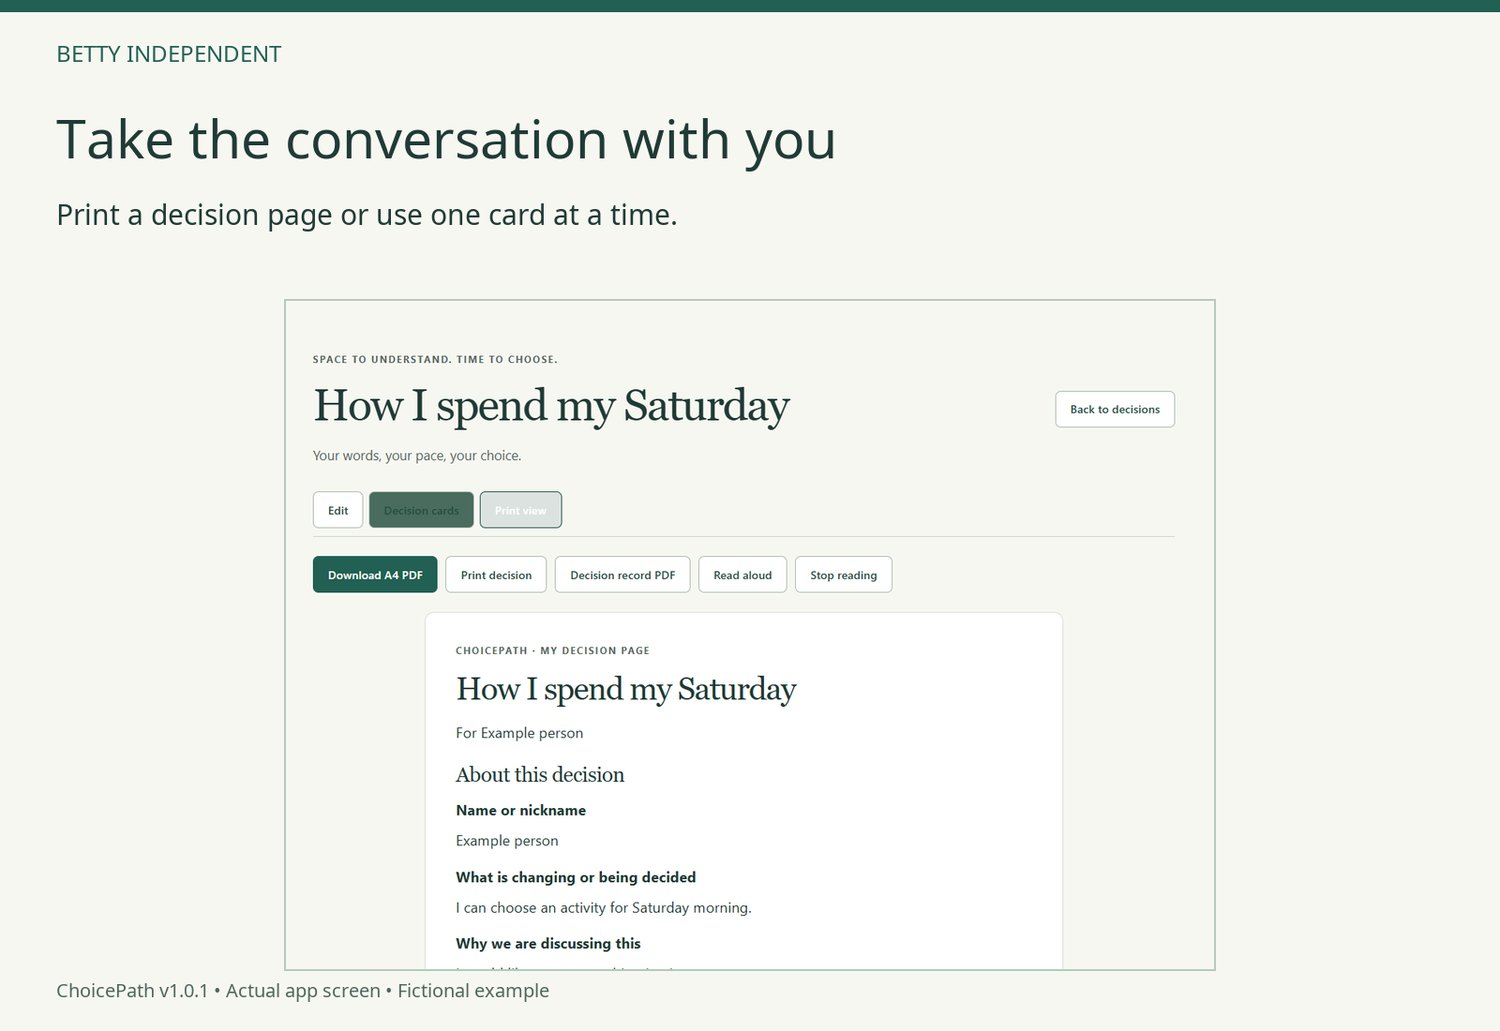The height and width of the screenshot is (1031, 1500).
Task: Select the Print view tab
Action: click(x=521, y=510)
